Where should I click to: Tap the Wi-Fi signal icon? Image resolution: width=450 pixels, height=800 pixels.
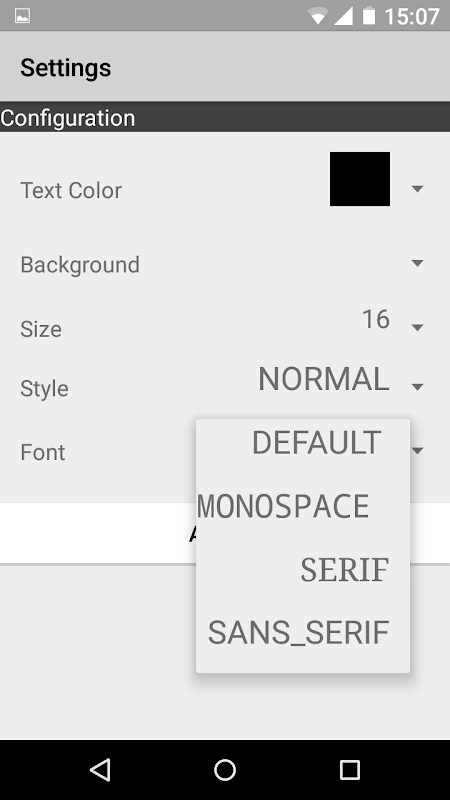click(x=318, y=16)
